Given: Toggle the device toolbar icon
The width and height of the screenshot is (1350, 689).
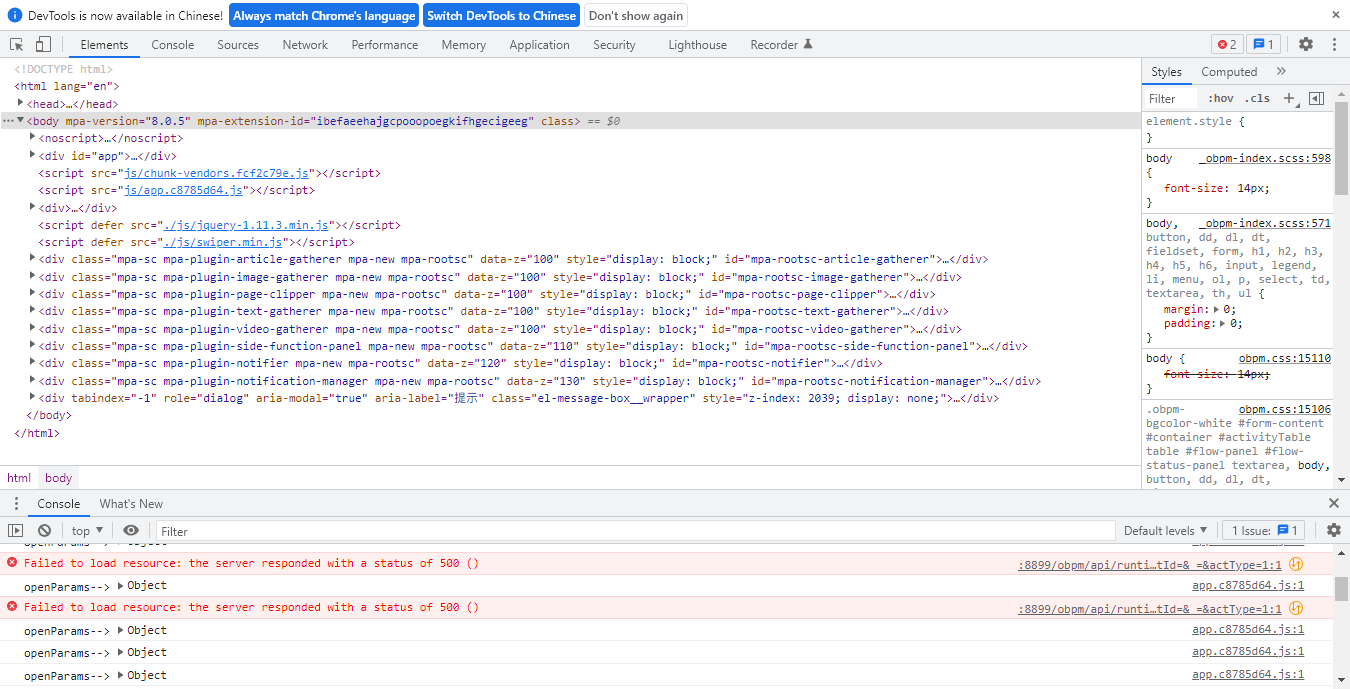Looking at the screenshot, I should [43, 45].
